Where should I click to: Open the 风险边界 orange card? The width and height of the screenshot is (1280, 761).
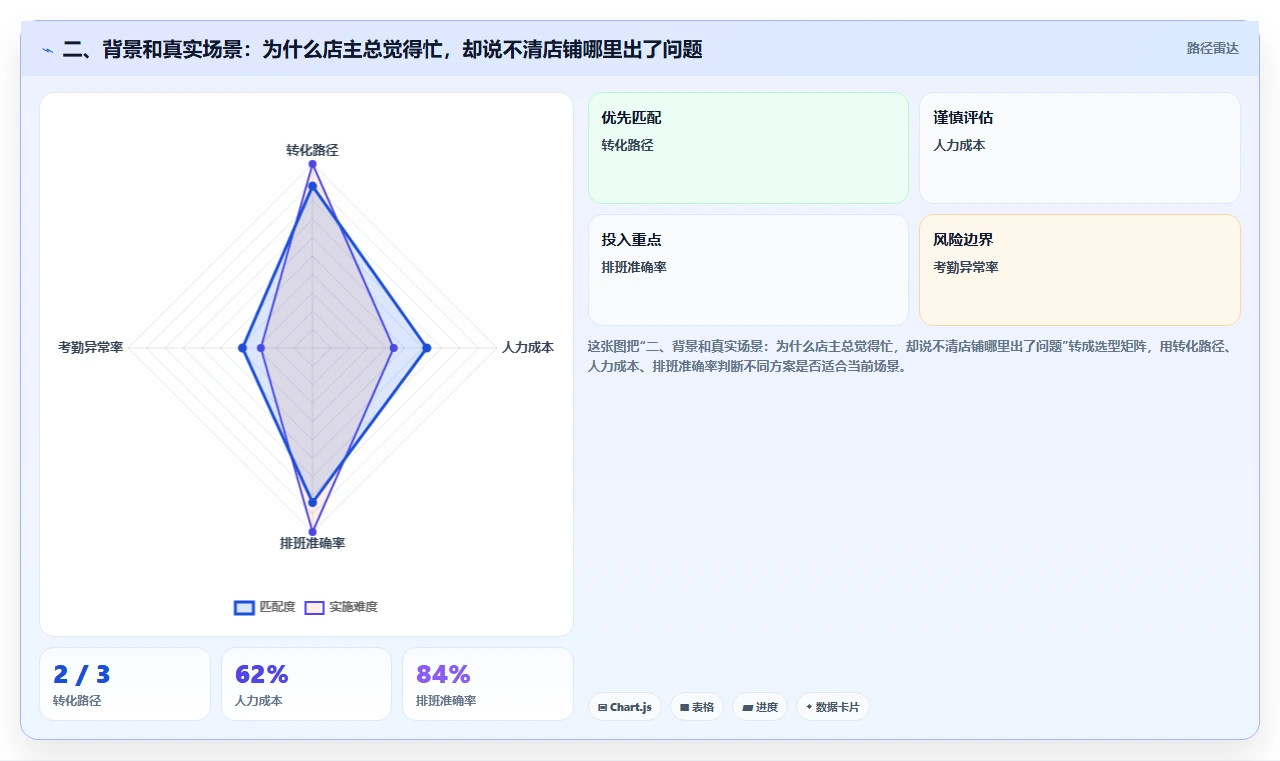(x=1080, y=270)
